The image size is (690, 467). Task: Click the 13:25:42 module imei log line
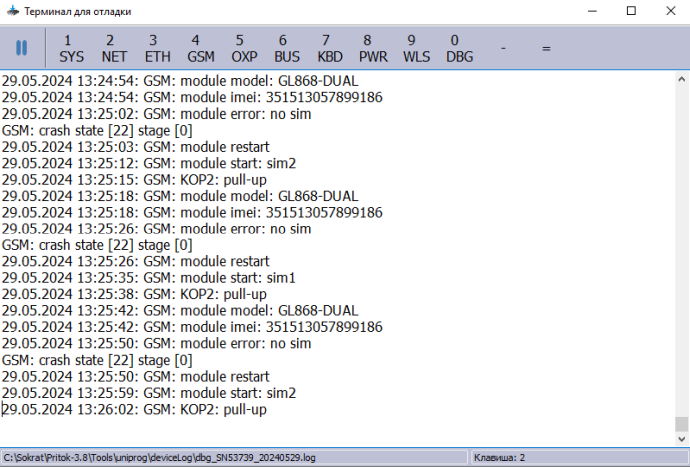192,327
